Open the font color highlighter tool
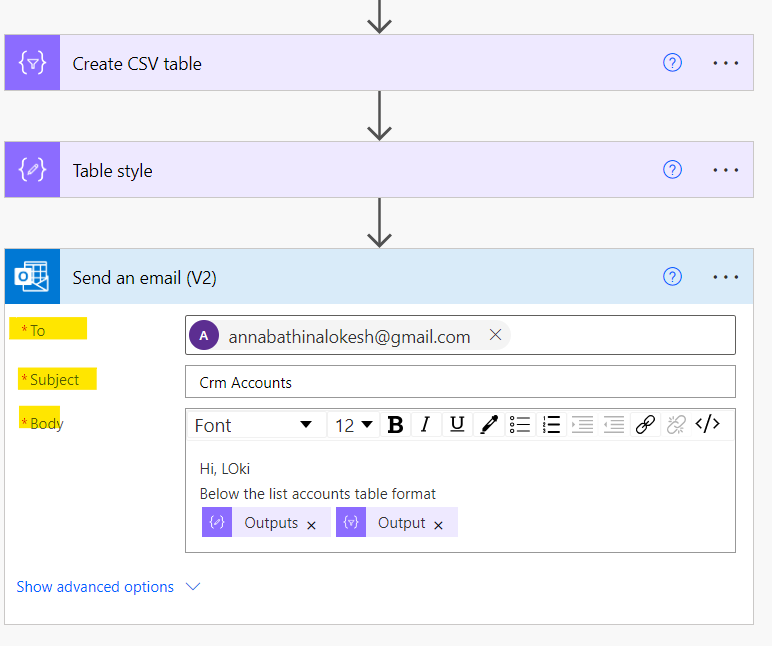 tap(488, 424)
